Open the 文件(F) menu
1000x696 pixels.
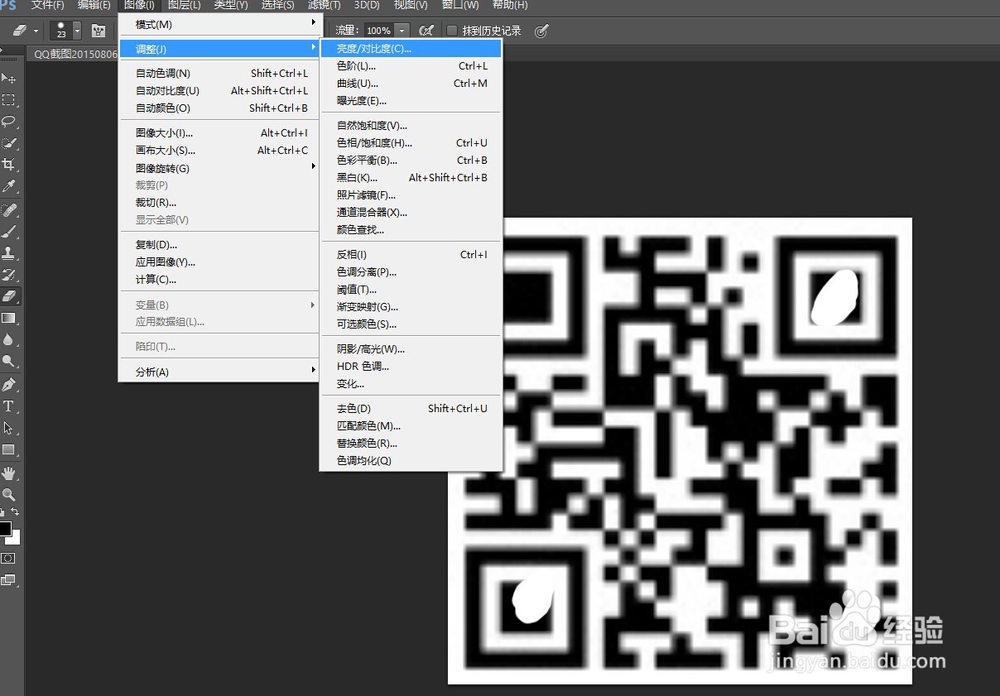tap(48, 5)
